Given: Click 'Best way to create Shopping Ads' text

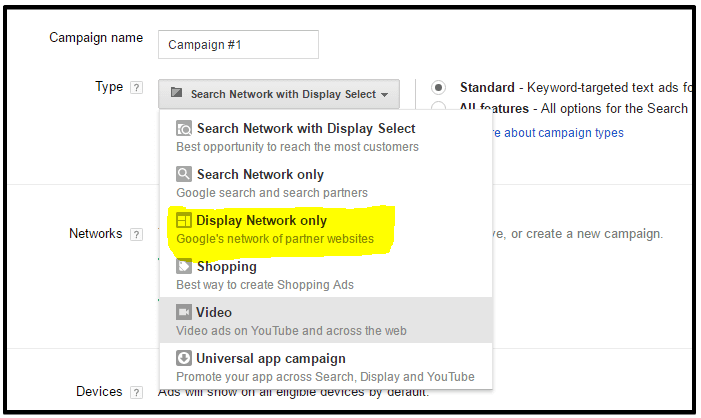Looking at the screenshot, I should click(265, 285).
